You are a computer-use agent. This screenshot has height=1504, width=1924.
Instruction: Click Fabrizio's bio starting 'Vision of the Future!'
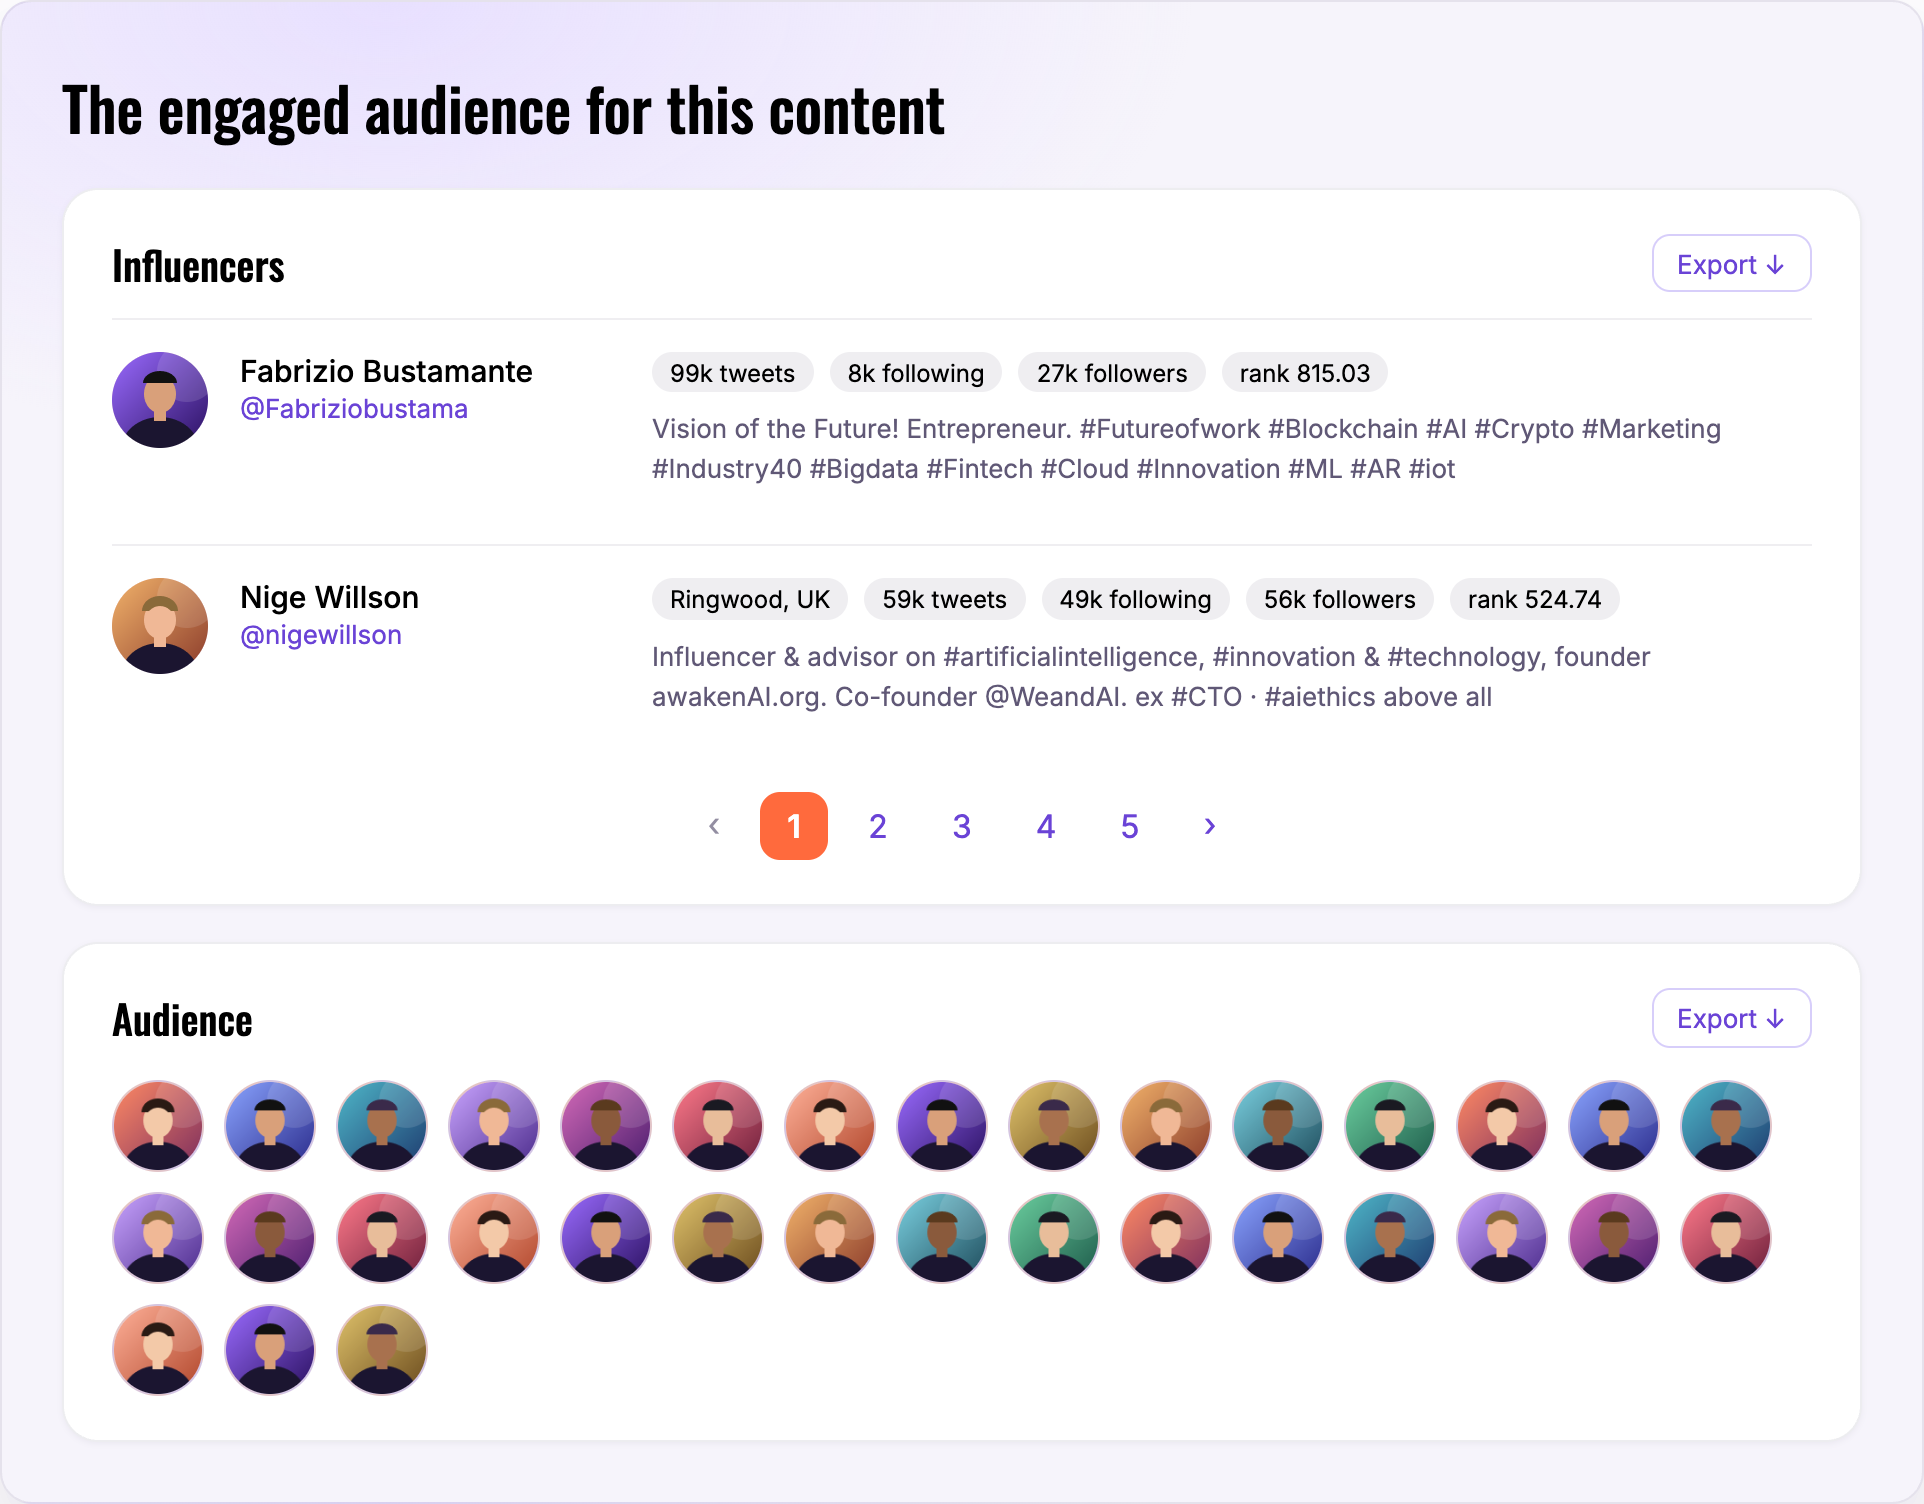pos(1187,449)
